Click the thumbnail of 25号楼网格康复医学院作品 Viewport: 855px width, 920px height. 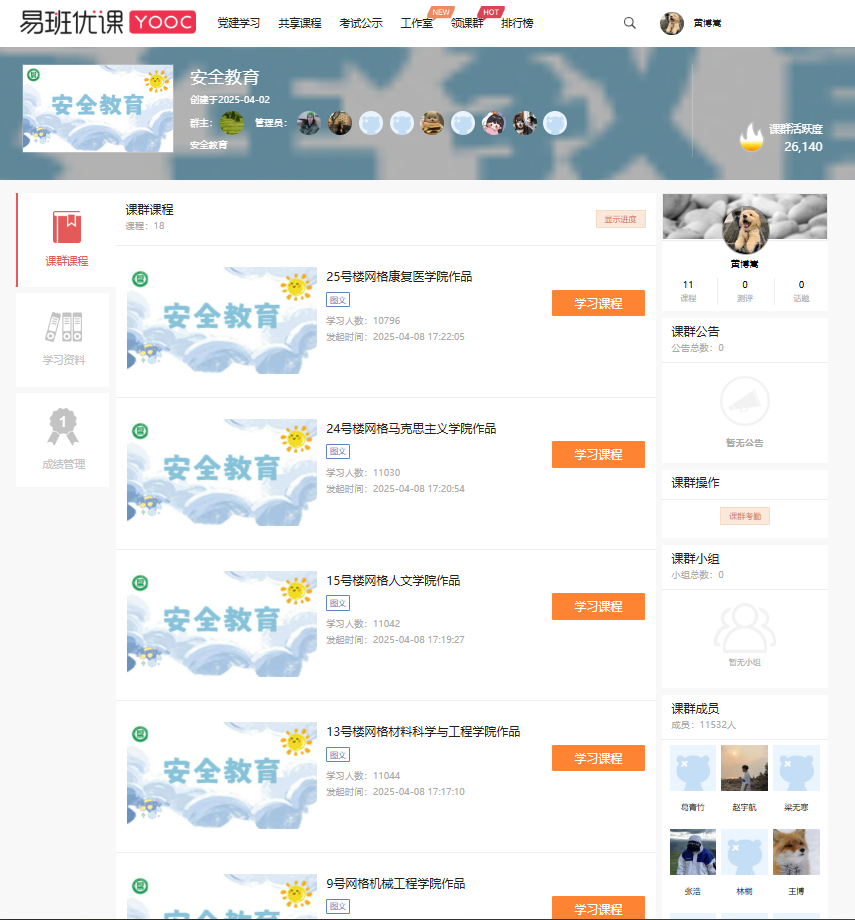tap(222, 320)
